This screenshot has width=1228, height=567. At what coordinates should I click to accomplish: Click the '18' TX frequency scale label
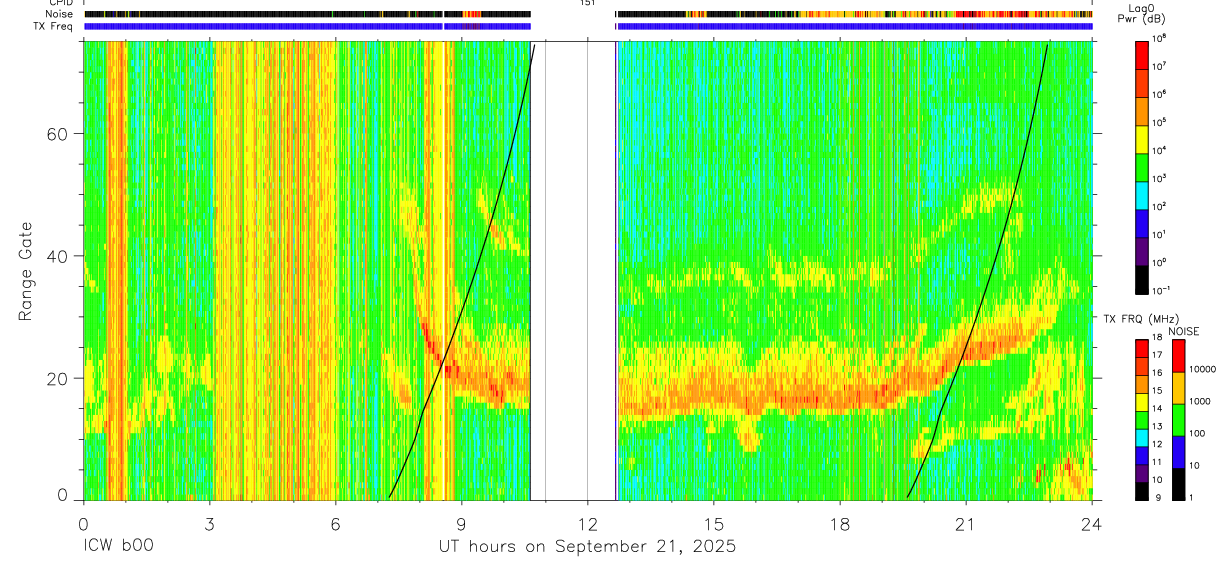(1157, 339)
